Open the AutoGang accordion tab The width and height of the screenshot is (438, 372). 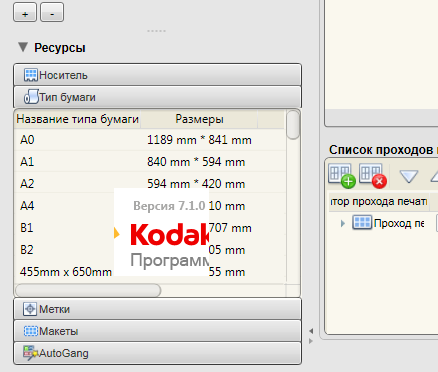tap(157, 353)
